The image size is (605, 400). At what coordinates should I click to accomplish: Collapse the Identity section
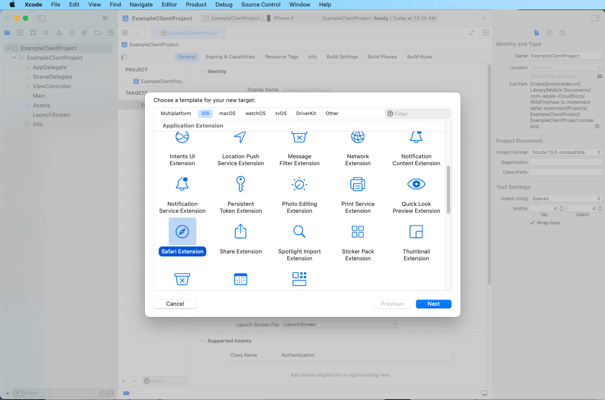(201, 71)
